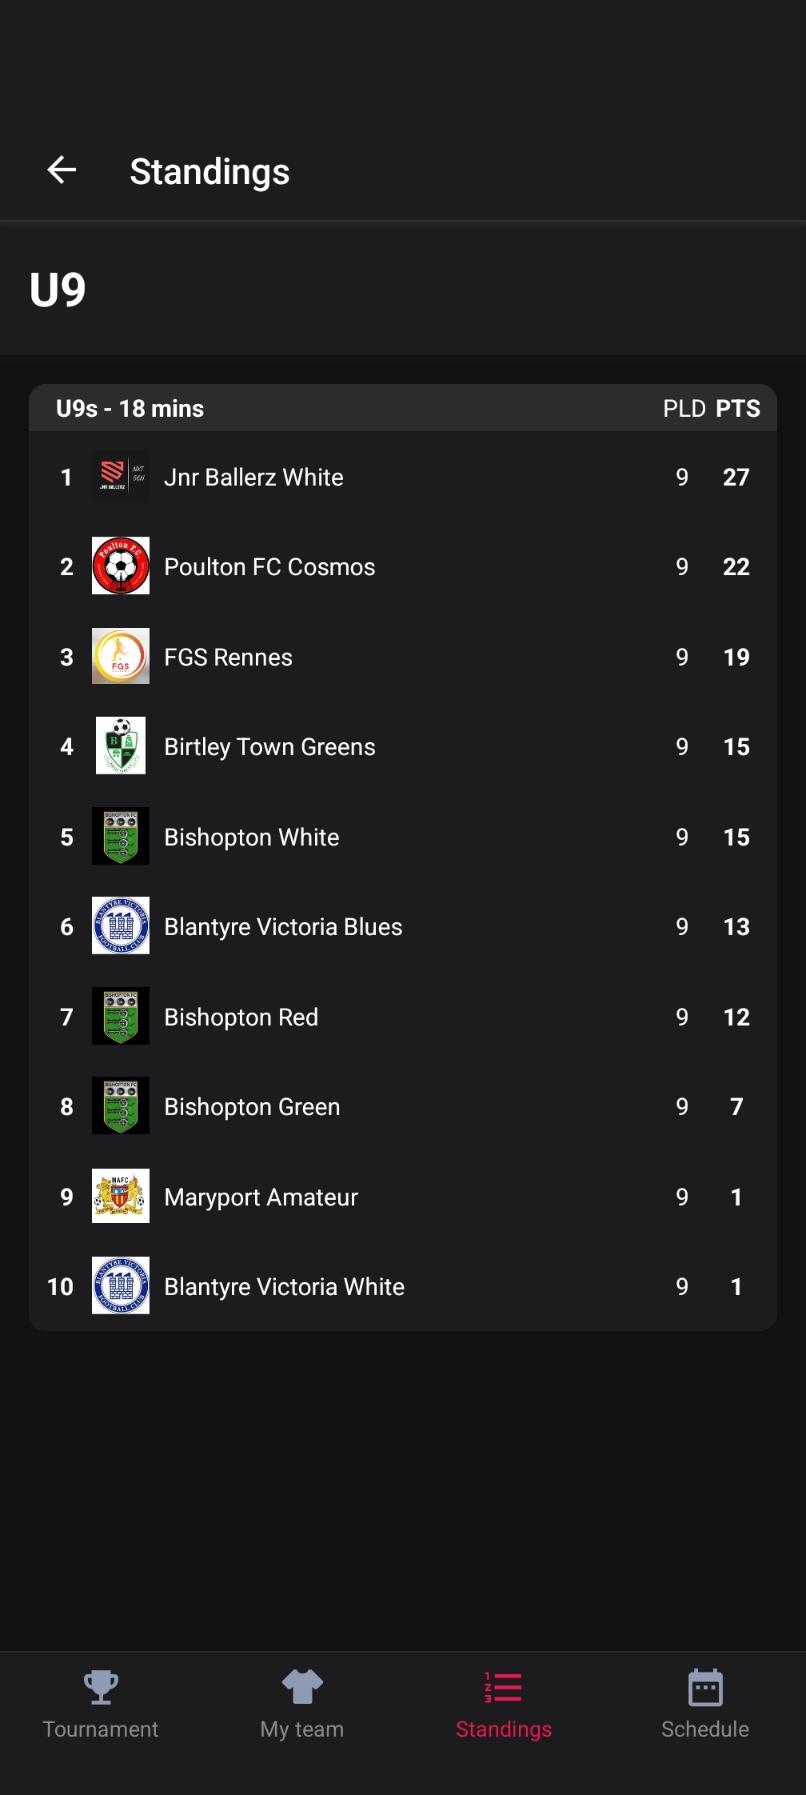Tap the U9s - 18 mins group header
The height and width of the screenshot is (1795, 806).
pos(130,408)
